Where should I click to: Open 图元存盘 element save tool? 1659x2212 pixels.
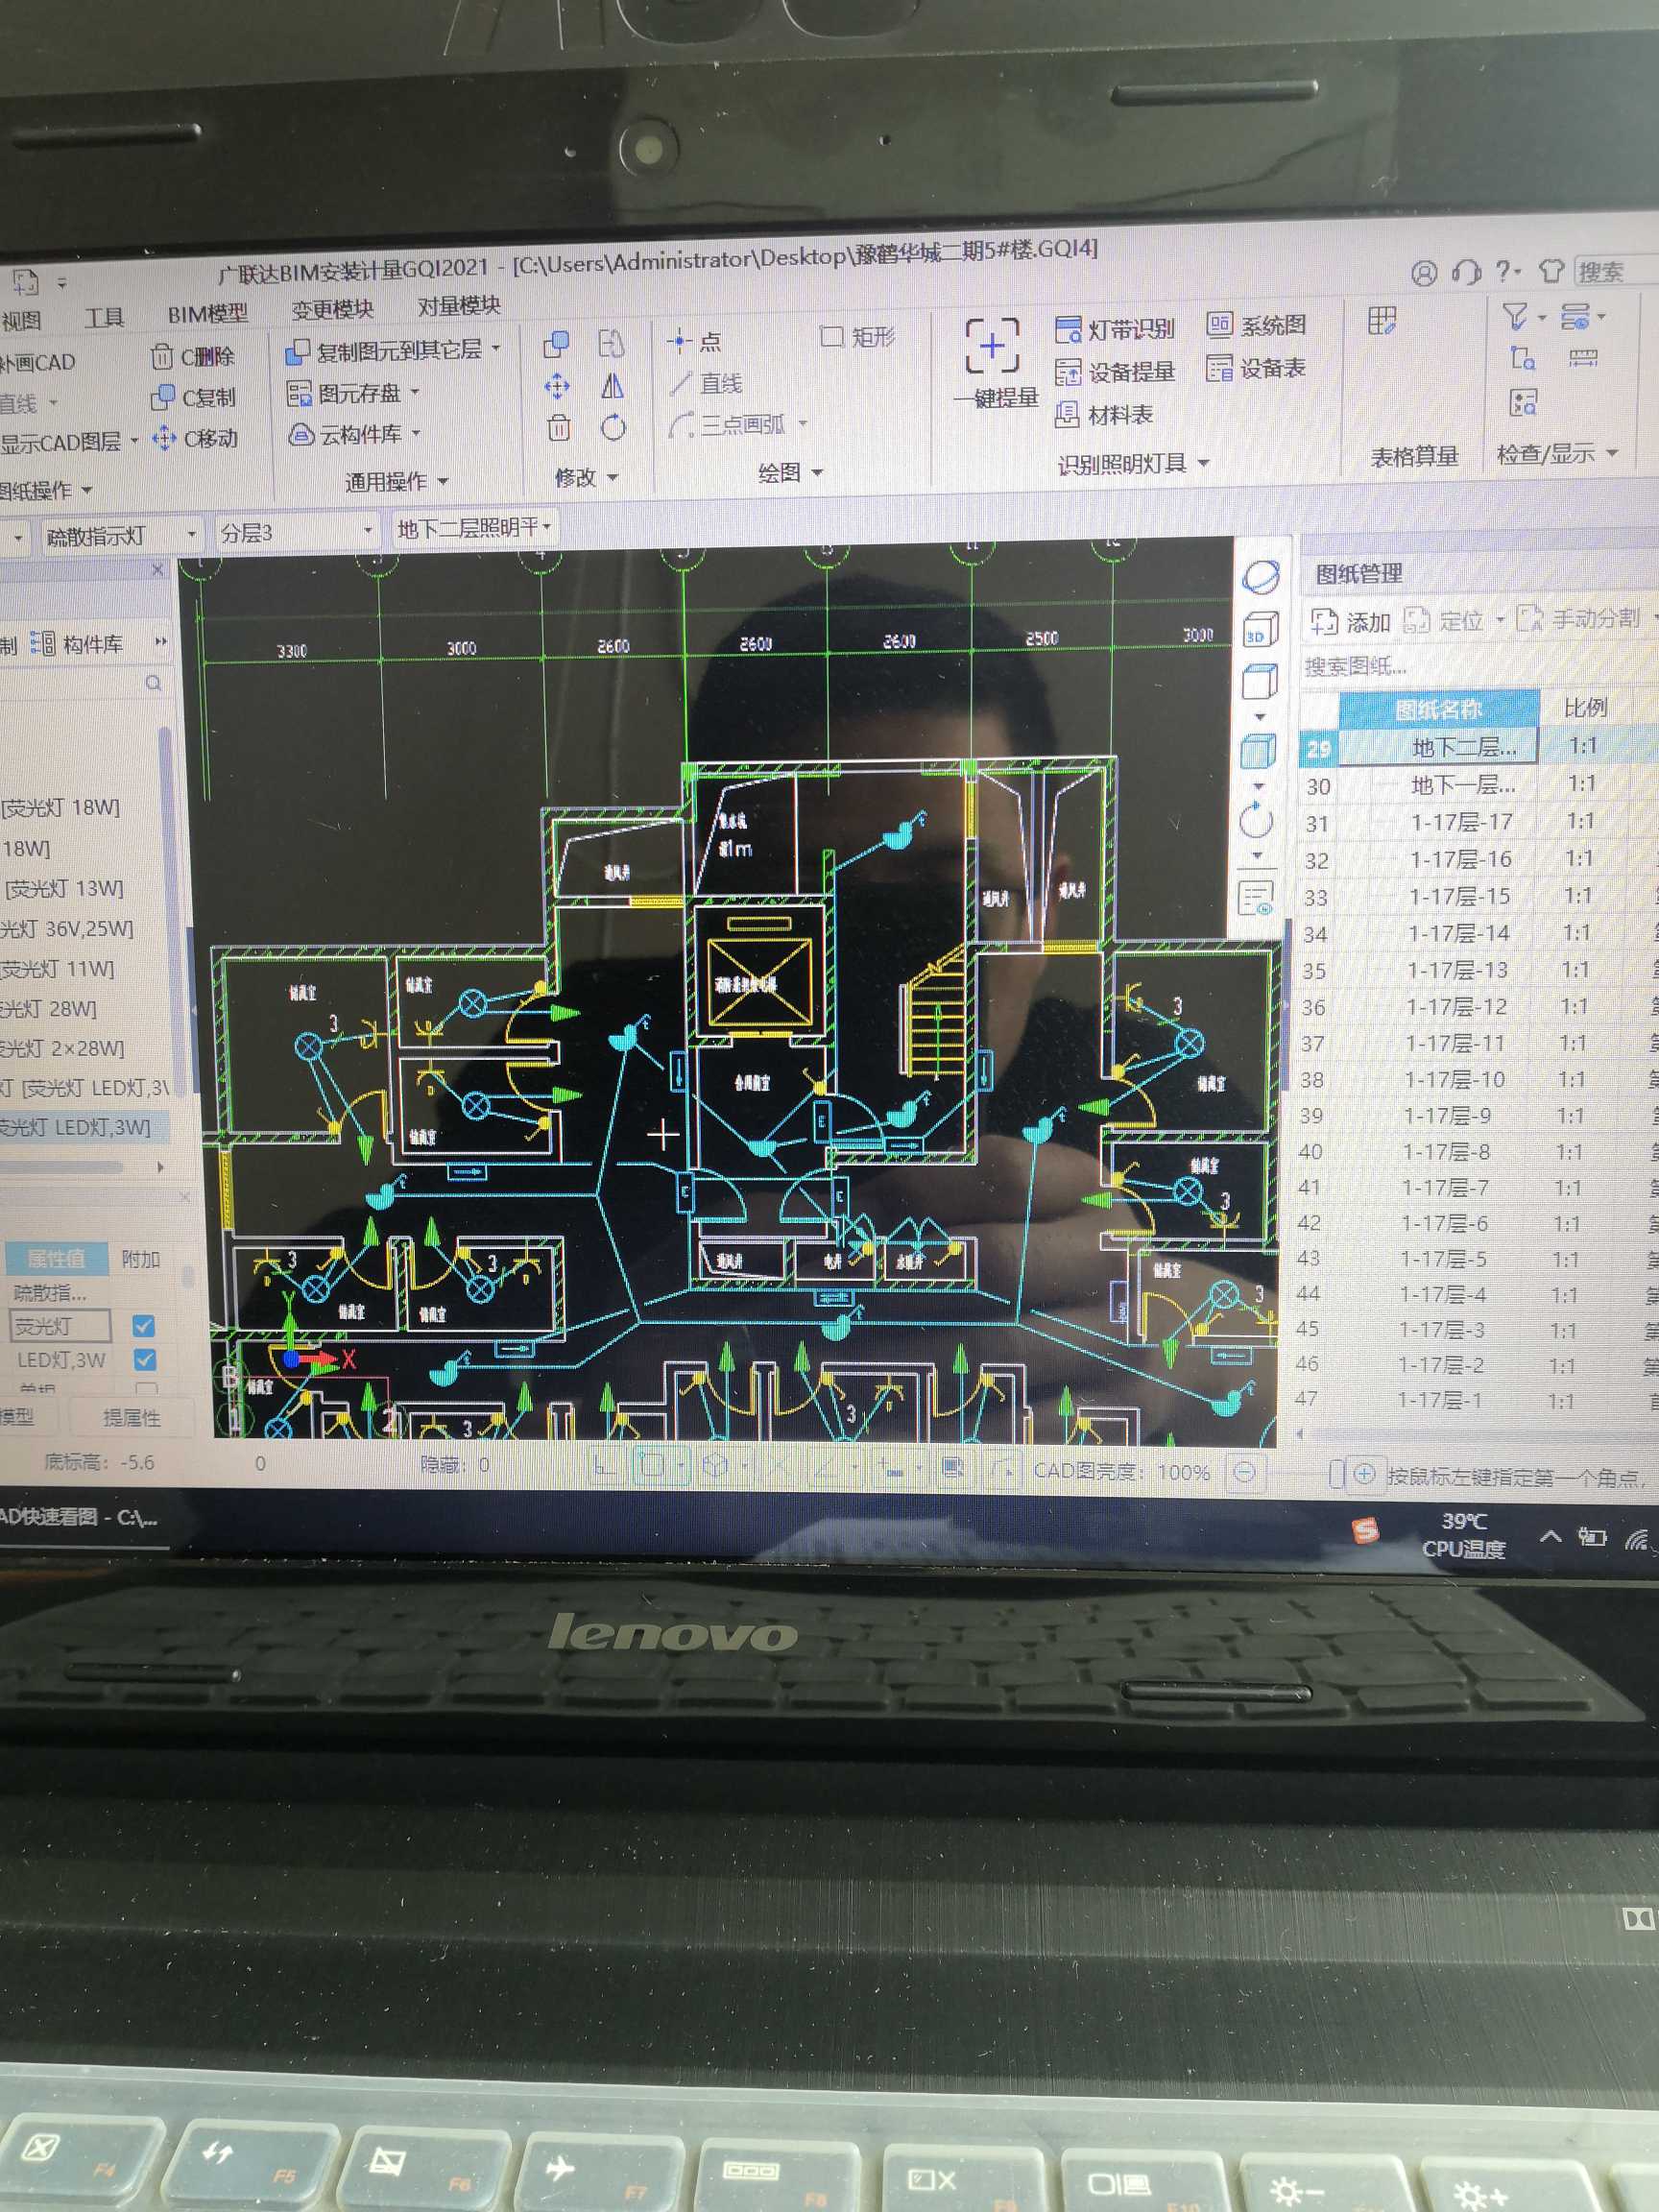352,393
